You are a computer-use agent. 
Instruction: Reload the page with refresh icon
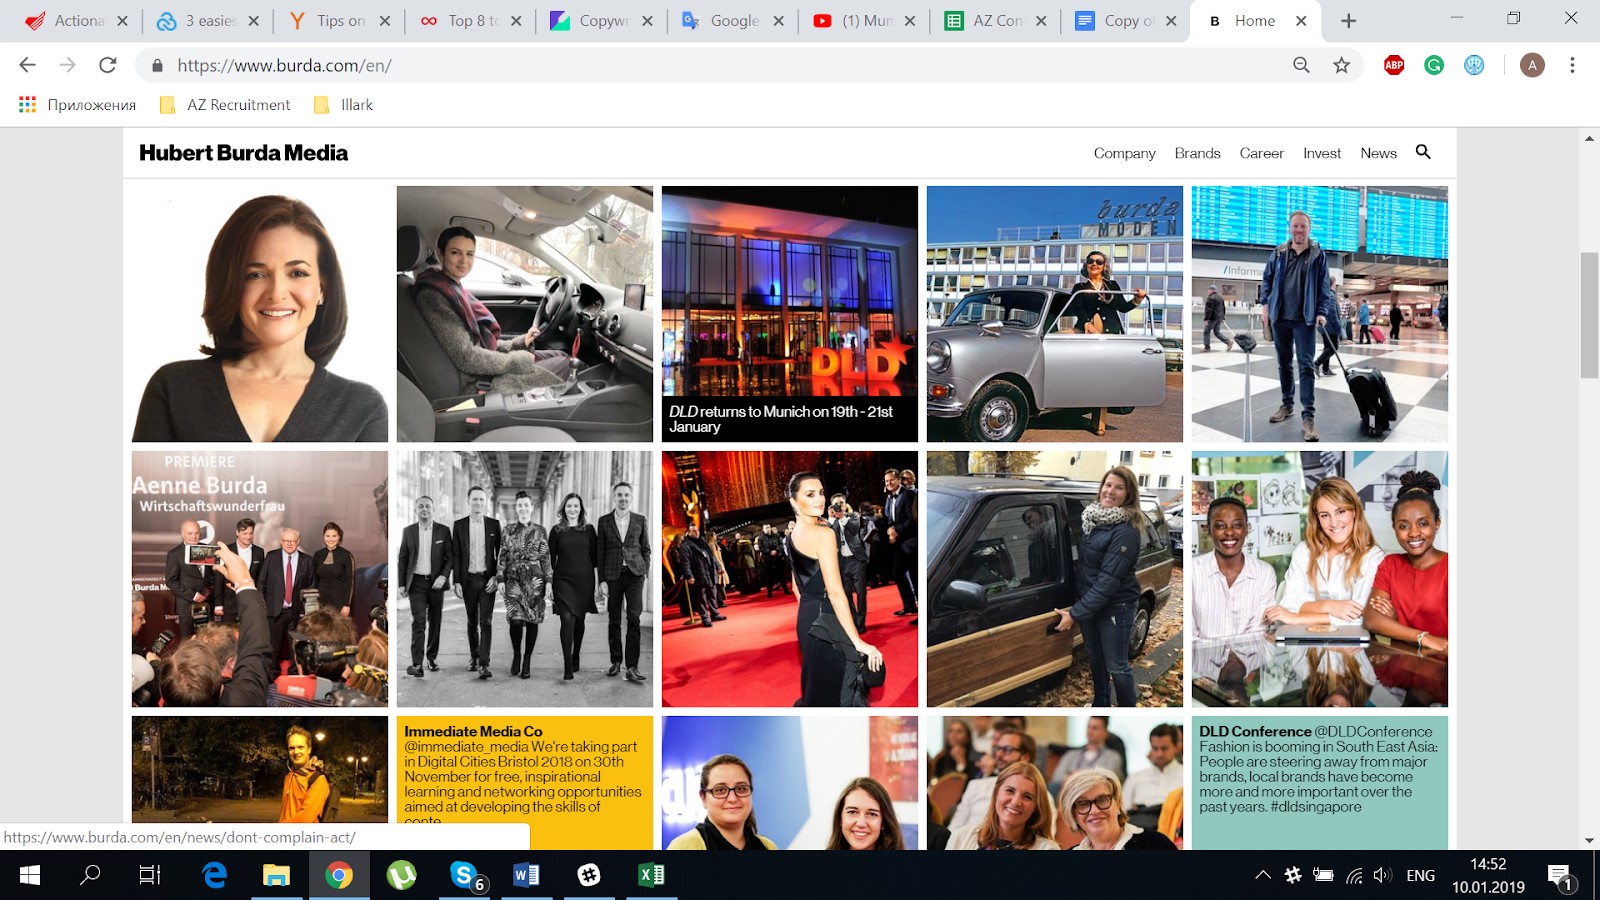tap(107, 65)
